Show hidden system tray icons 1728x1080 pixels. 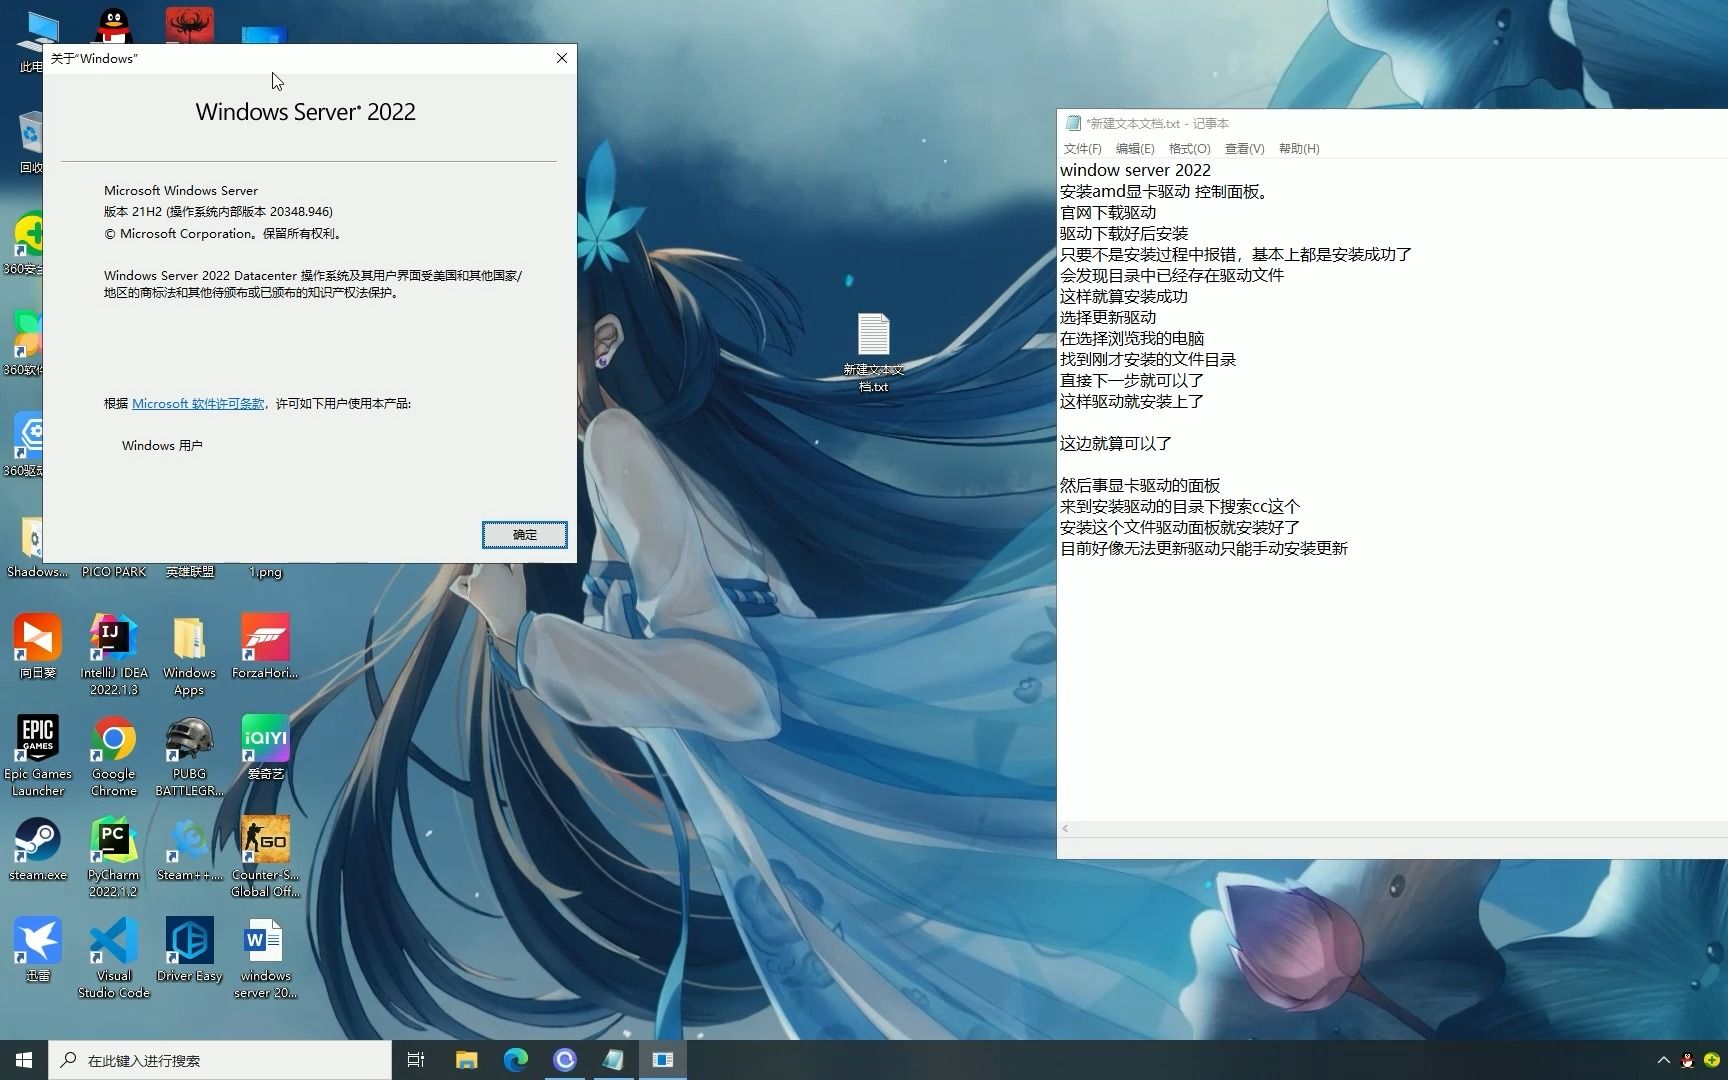click(1664, 1060)
